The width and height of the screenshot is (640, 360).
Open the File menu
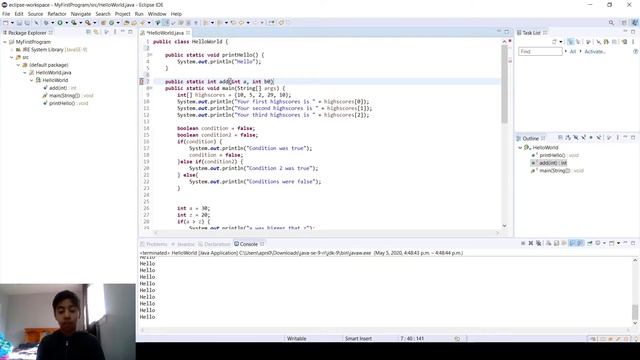coord(6,14)
